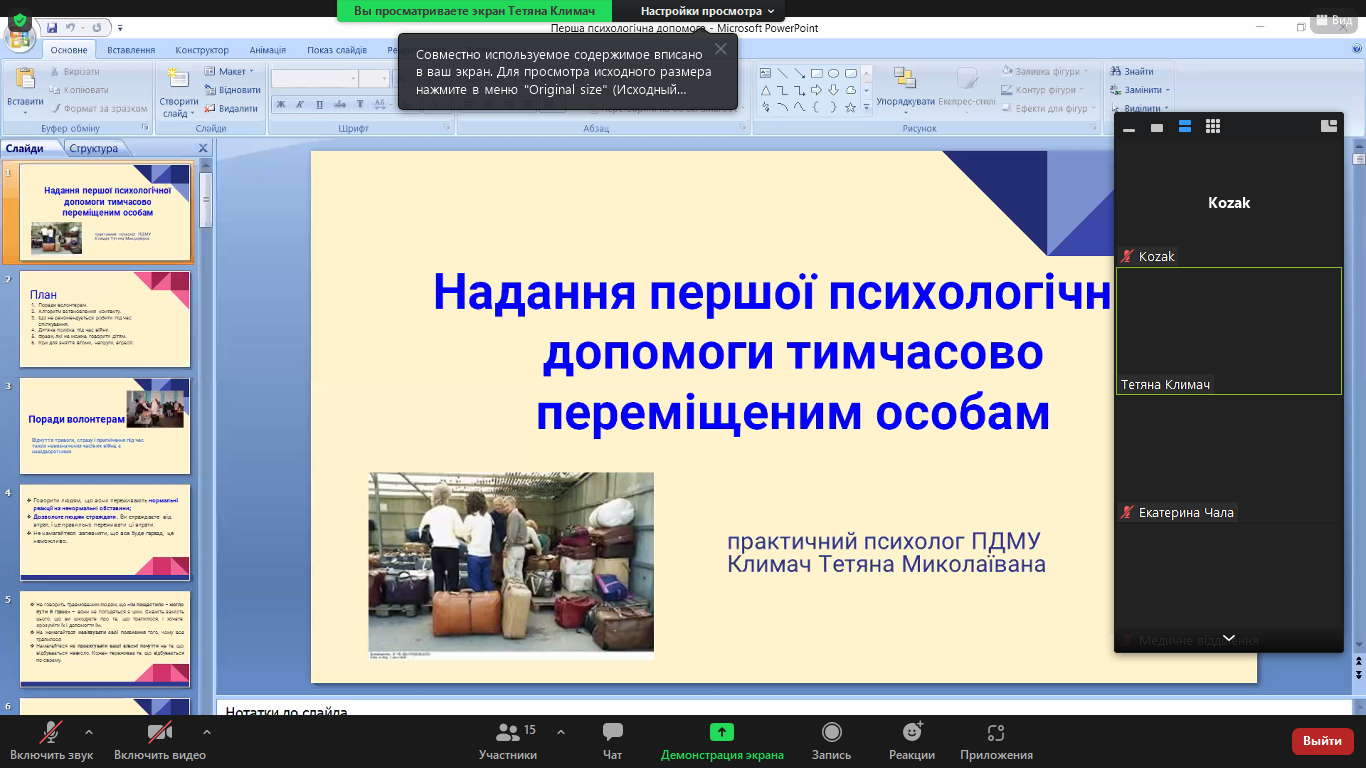Expand video options arrow next to camera
The width and height of the screenshot is (1366, 768).
207,732
